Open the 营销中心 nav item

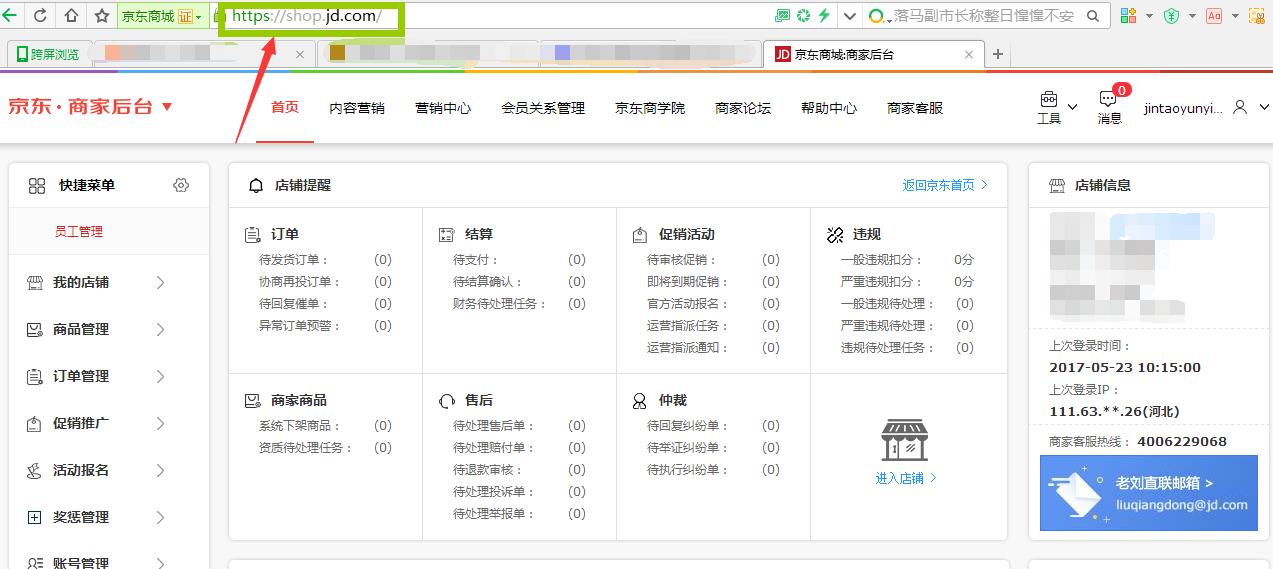443,108
